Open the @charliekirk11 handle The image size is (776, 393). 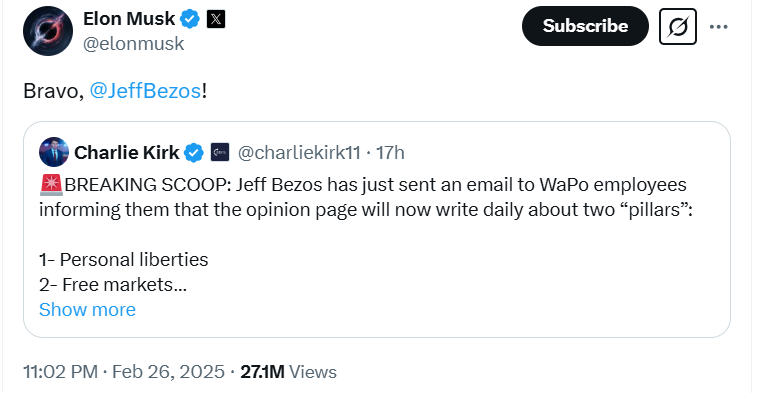299,152
